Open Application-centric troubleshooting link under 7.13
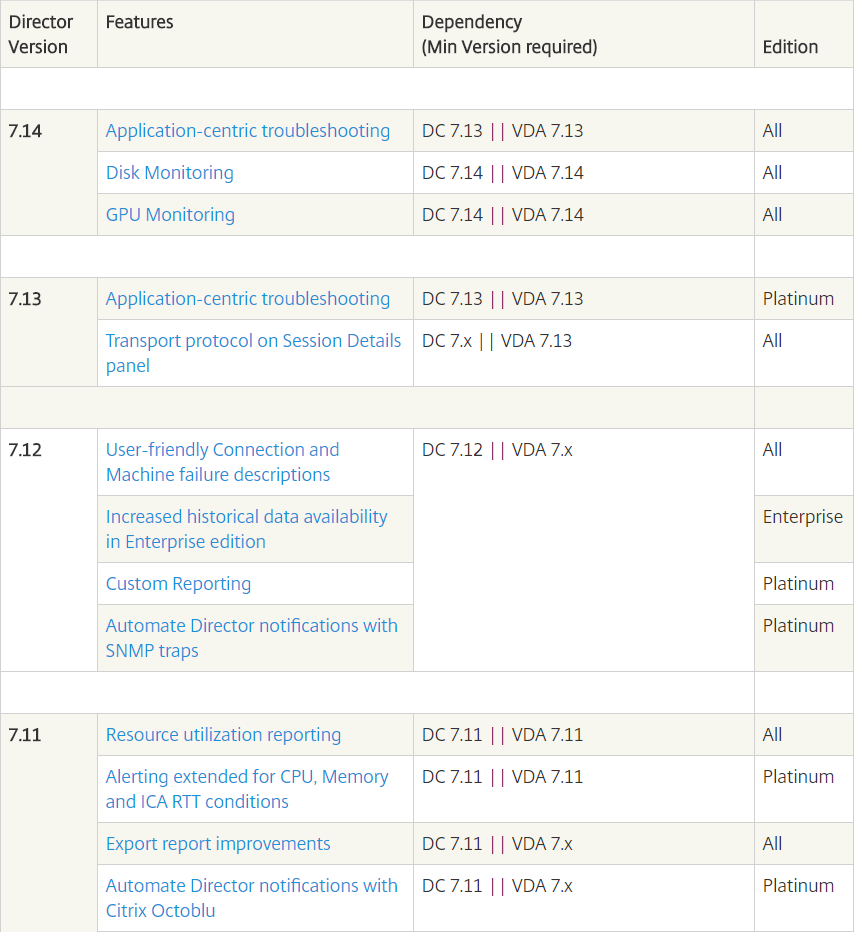This screenshot has width=854, height=932. coord(248,299)
